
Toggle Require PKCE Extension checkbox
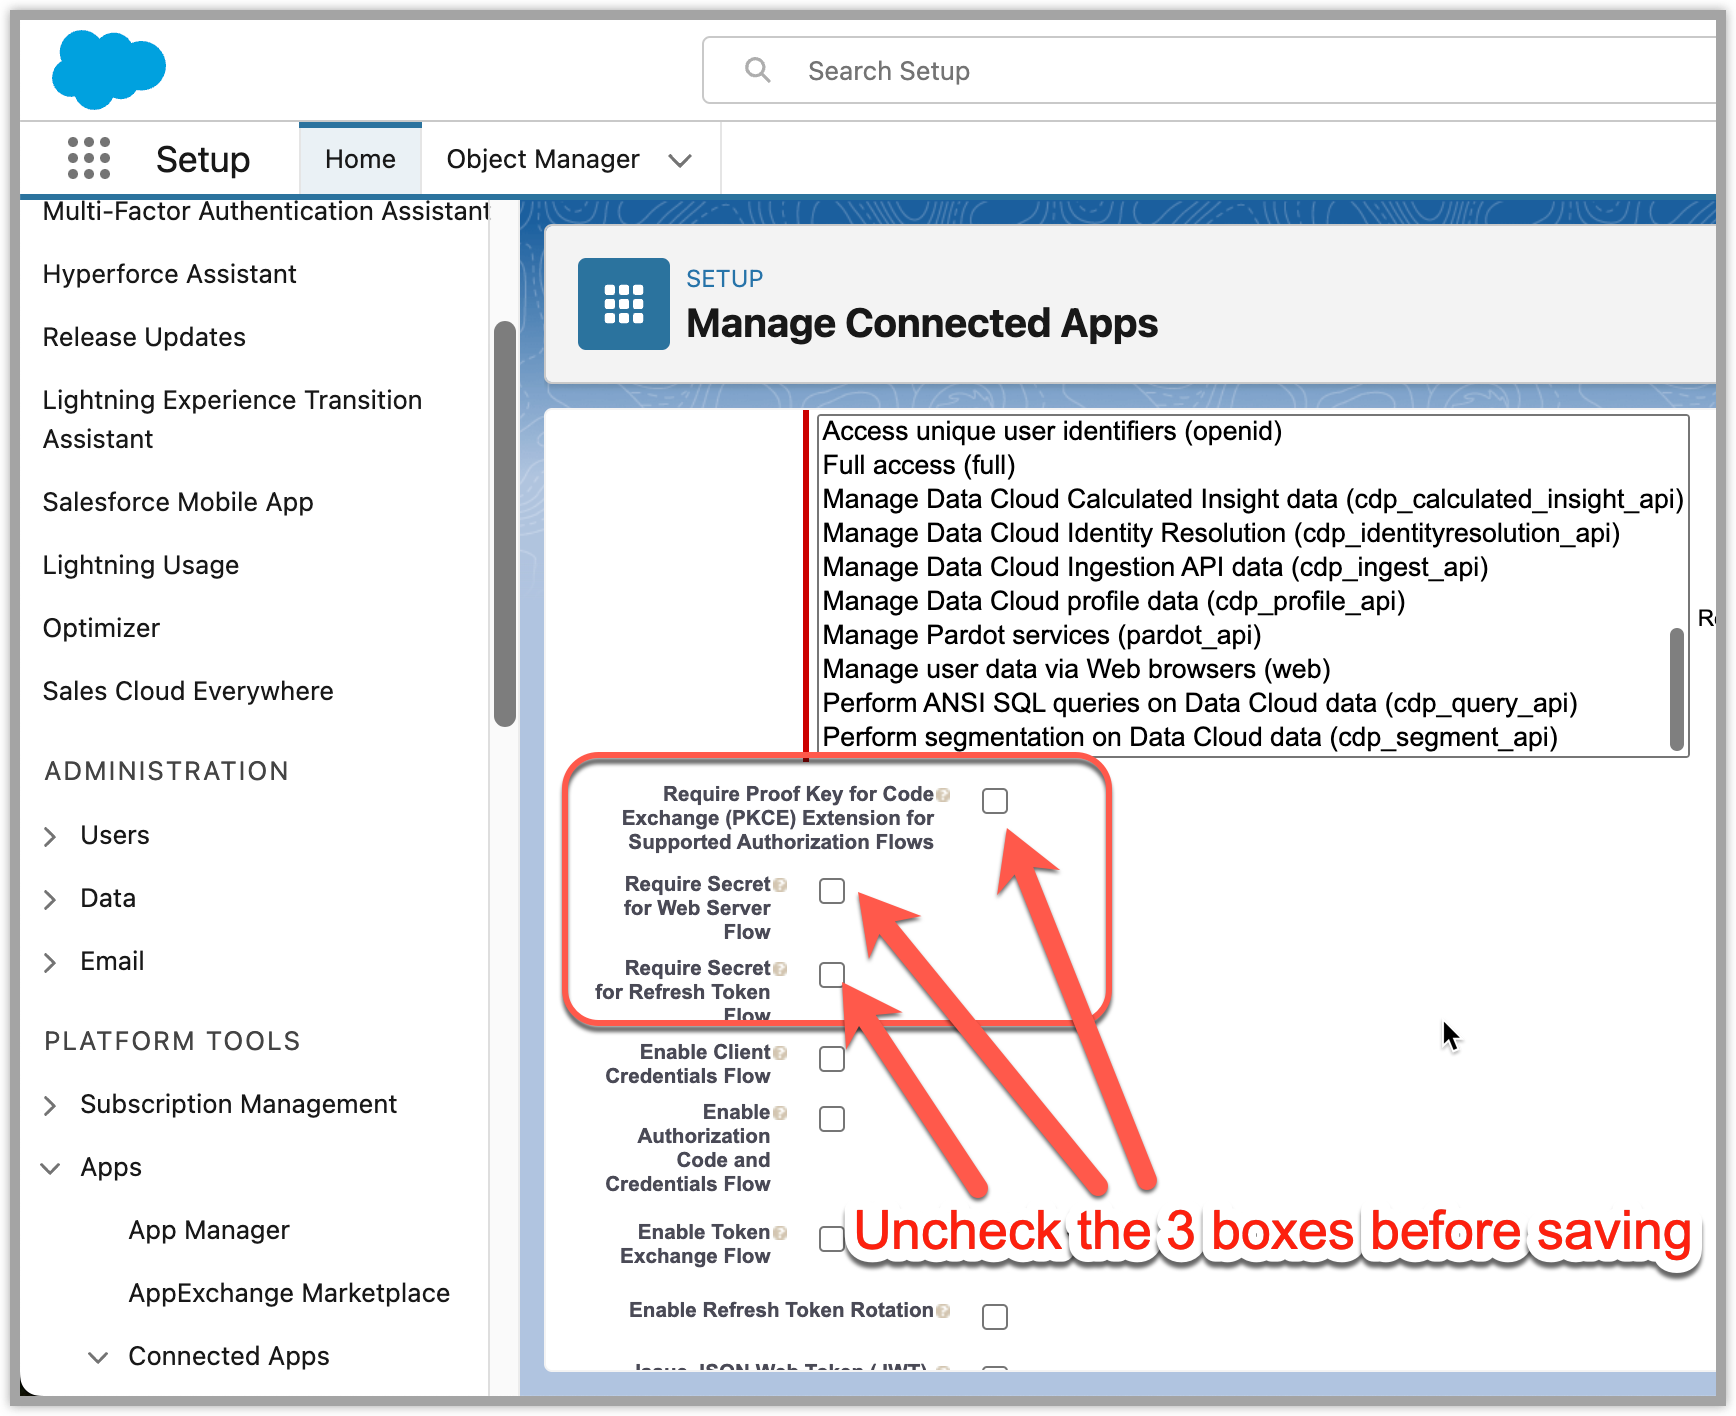[995, 801]
